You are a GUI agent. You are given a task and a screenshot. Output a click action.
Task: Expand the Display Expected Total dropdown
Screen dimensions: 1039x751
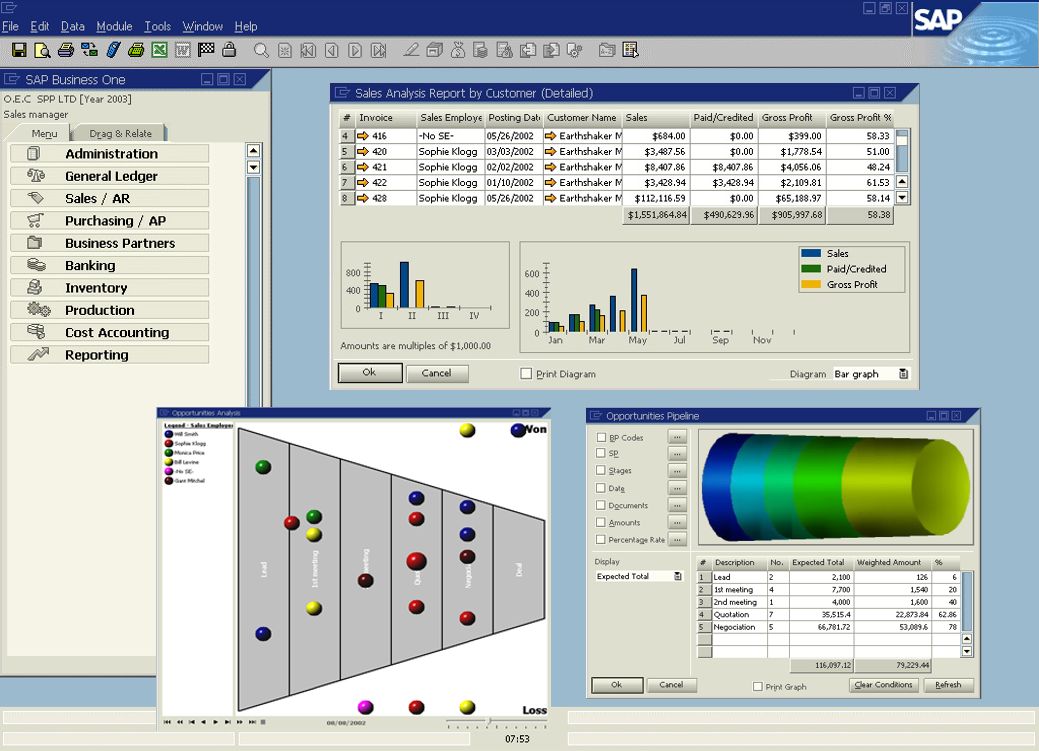tap(678, 577)
